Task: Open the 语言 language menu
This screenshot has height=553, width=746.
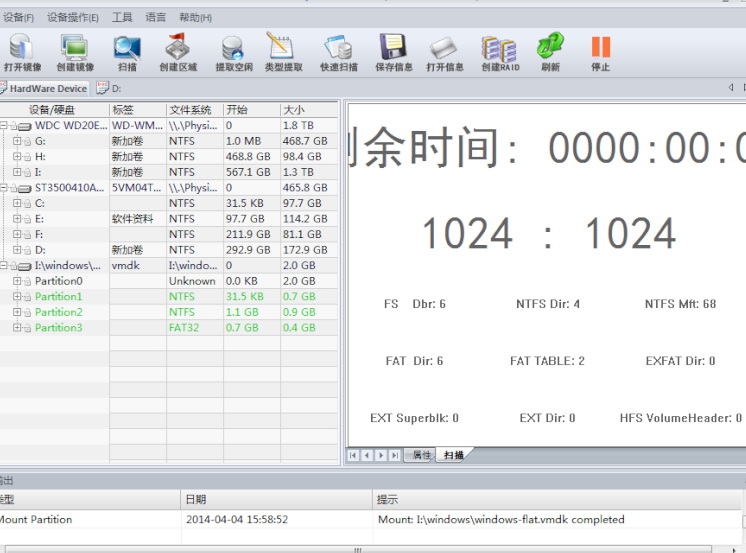Action: [156, 18]
